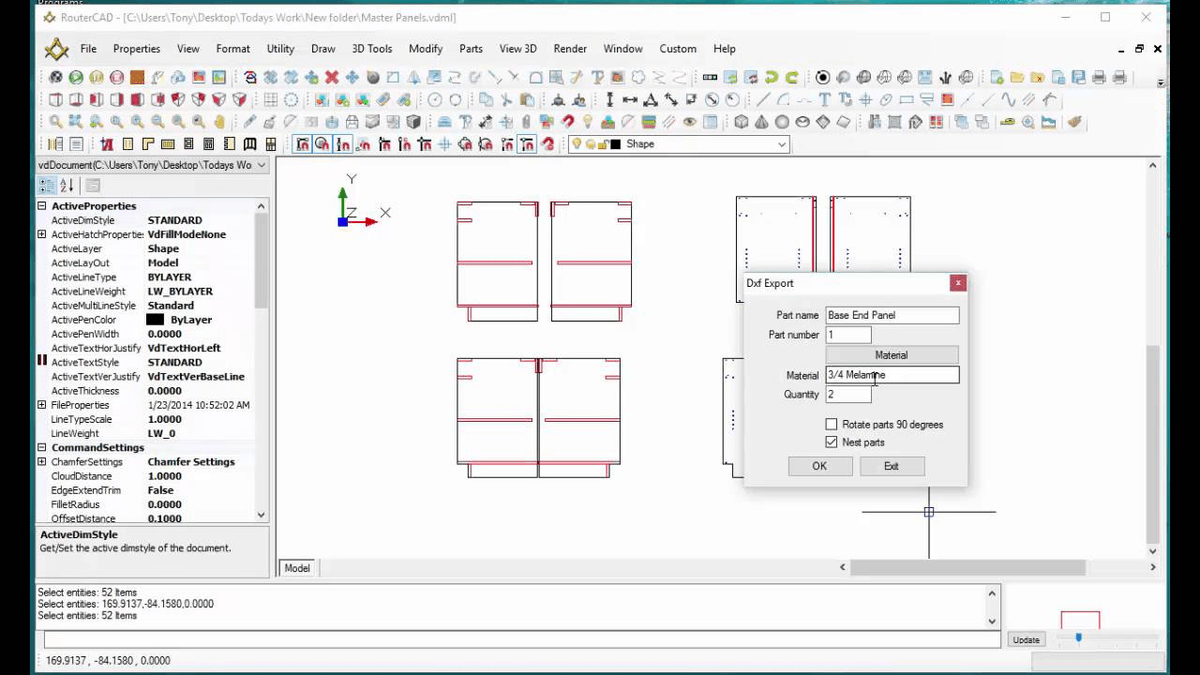Click the orange square icon in top toolbar

coord(137,77)
